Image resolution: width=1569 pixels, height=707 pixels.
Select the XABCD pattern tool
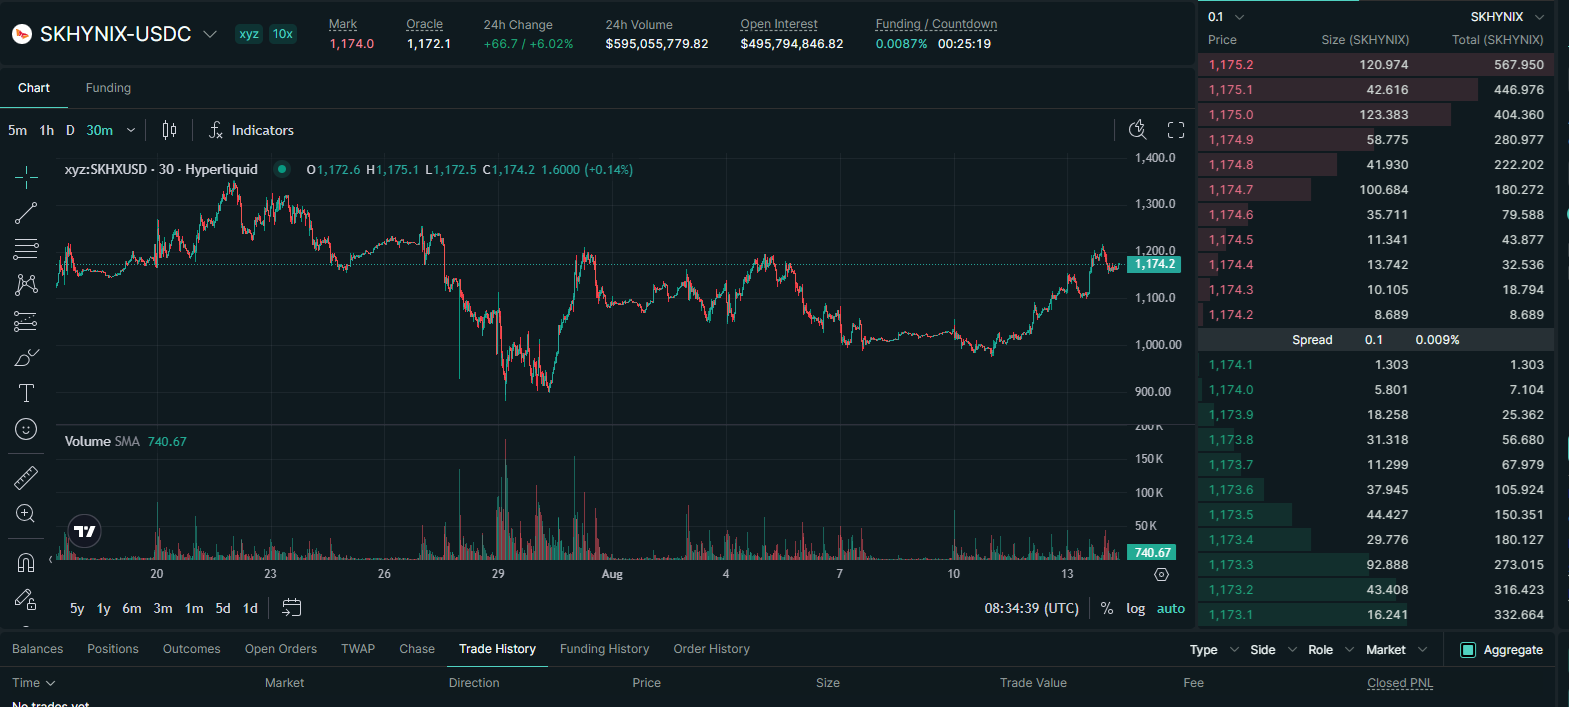point(26,285)
